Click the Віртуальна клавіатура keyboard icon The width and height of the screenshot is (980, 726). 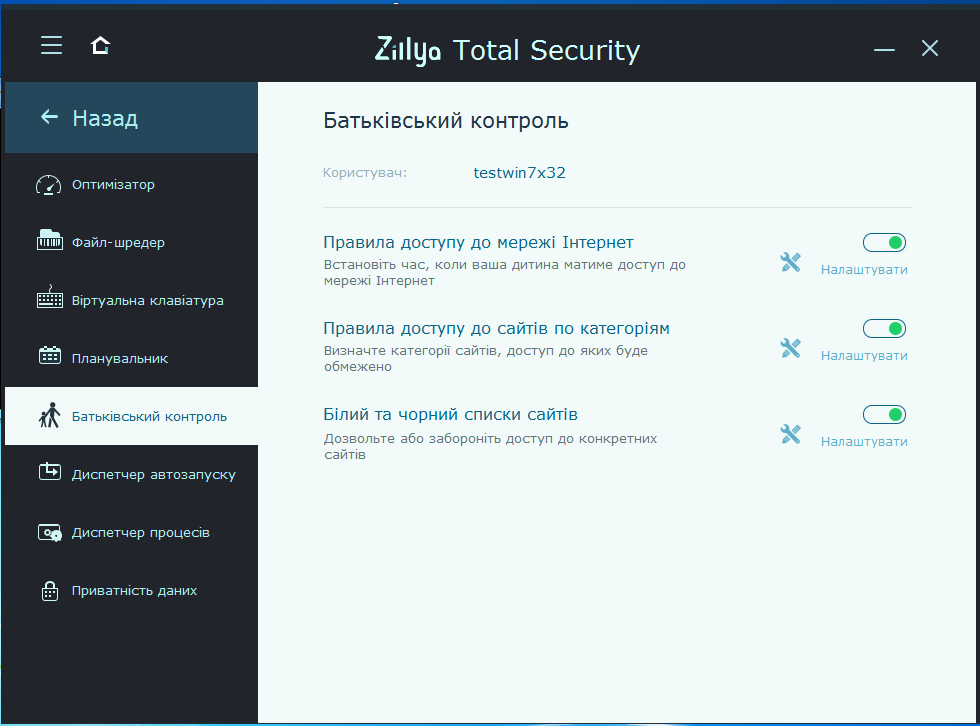tap(49, 298)
